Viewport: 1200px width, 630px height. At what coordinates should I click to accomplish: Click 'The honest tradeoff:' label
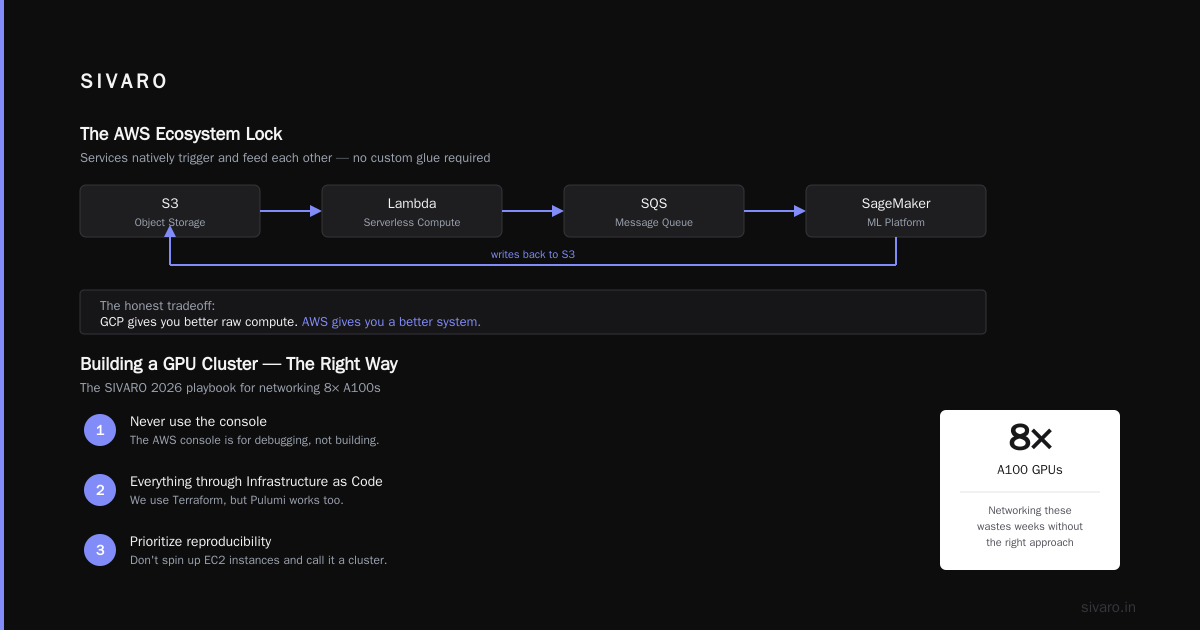(x=157, y=306)
